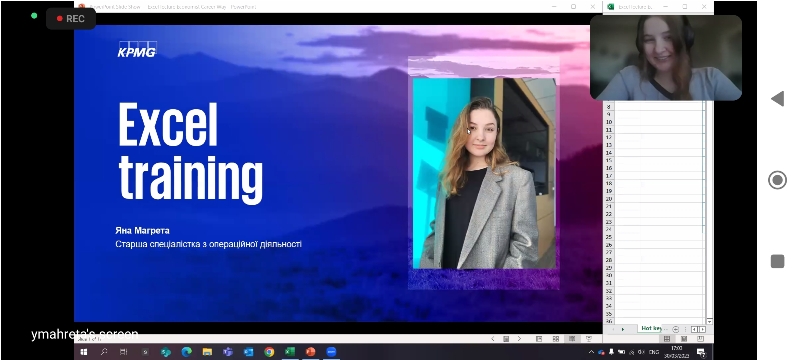This screenshot has height=360, width=800.
Task: Open the ENG language indicator
Action: pyautogui.click(x=654, y=352)
